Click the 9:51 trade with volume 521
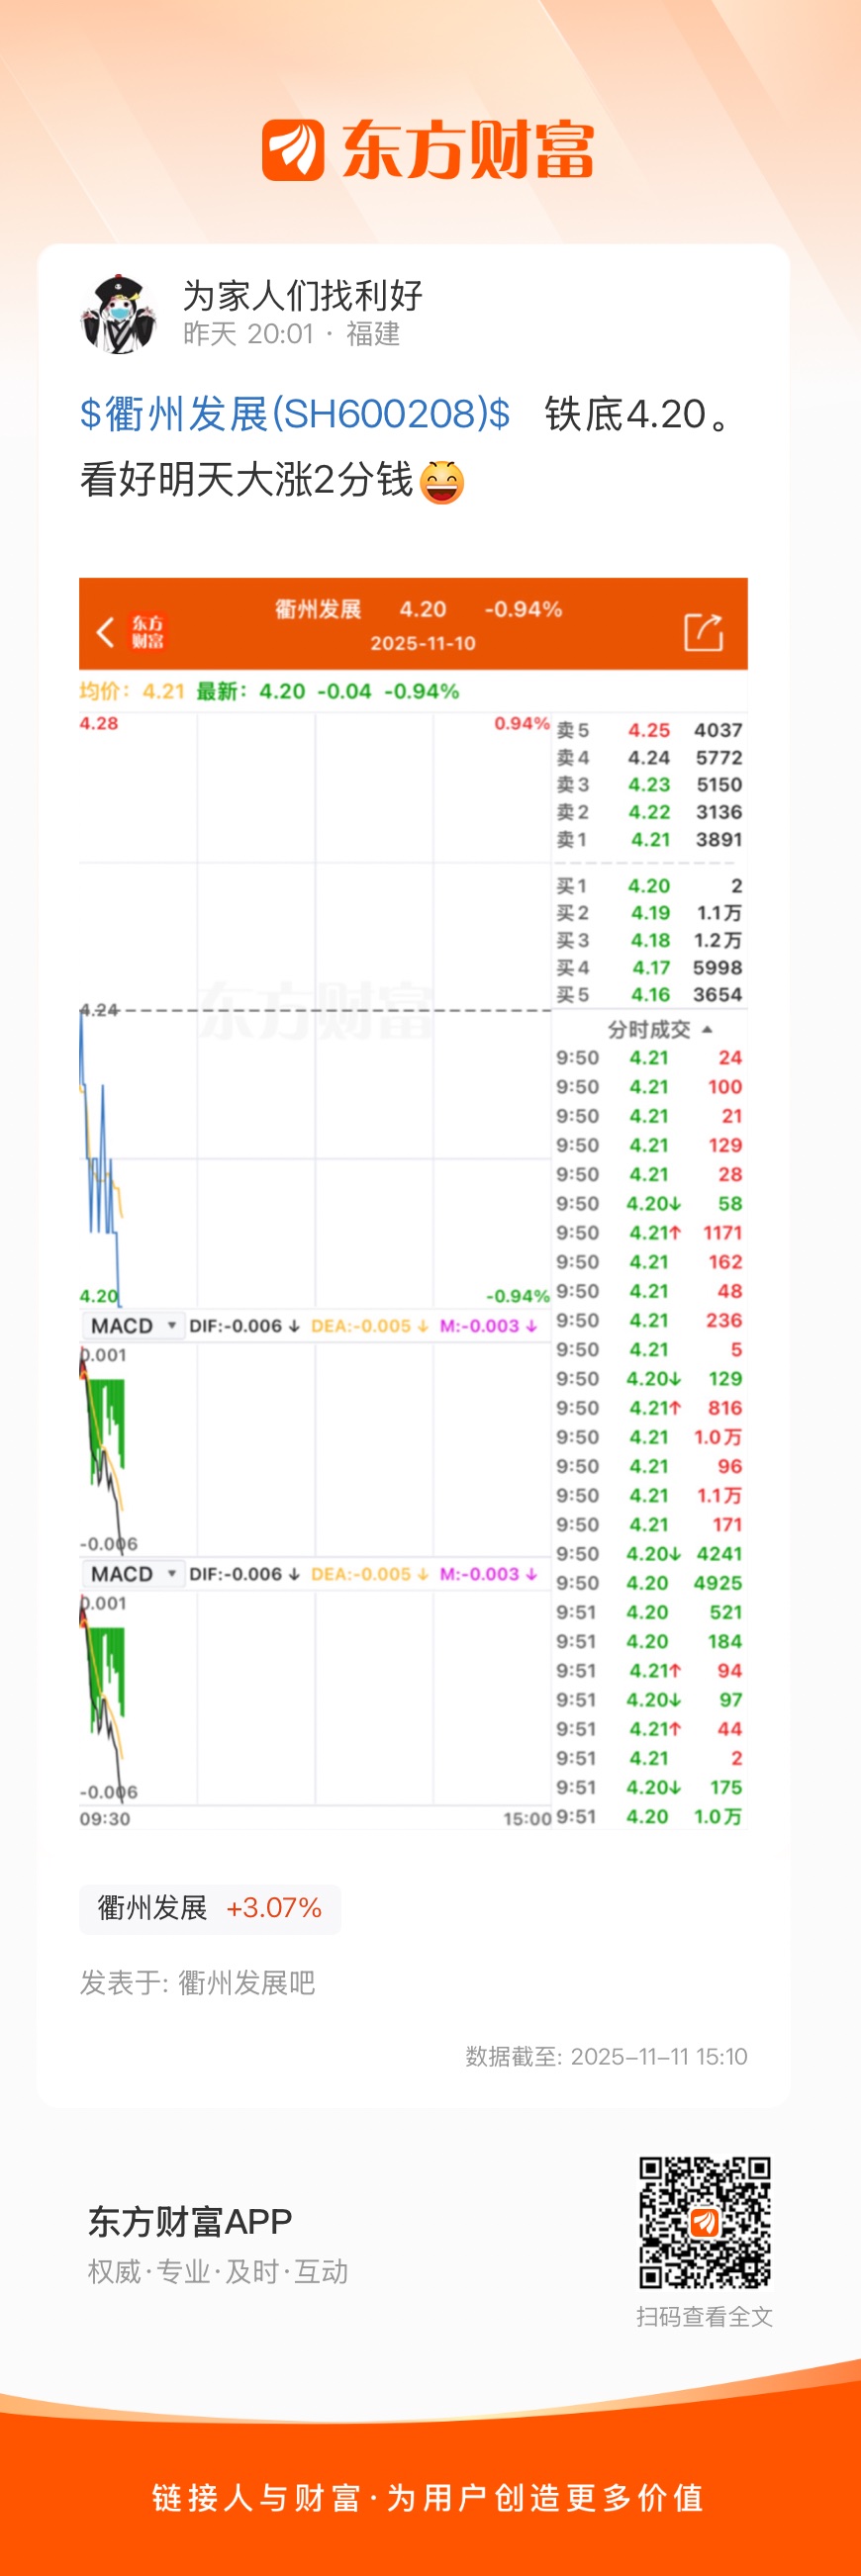This screenshot has width=861, height=2576. pos(649,1612)
